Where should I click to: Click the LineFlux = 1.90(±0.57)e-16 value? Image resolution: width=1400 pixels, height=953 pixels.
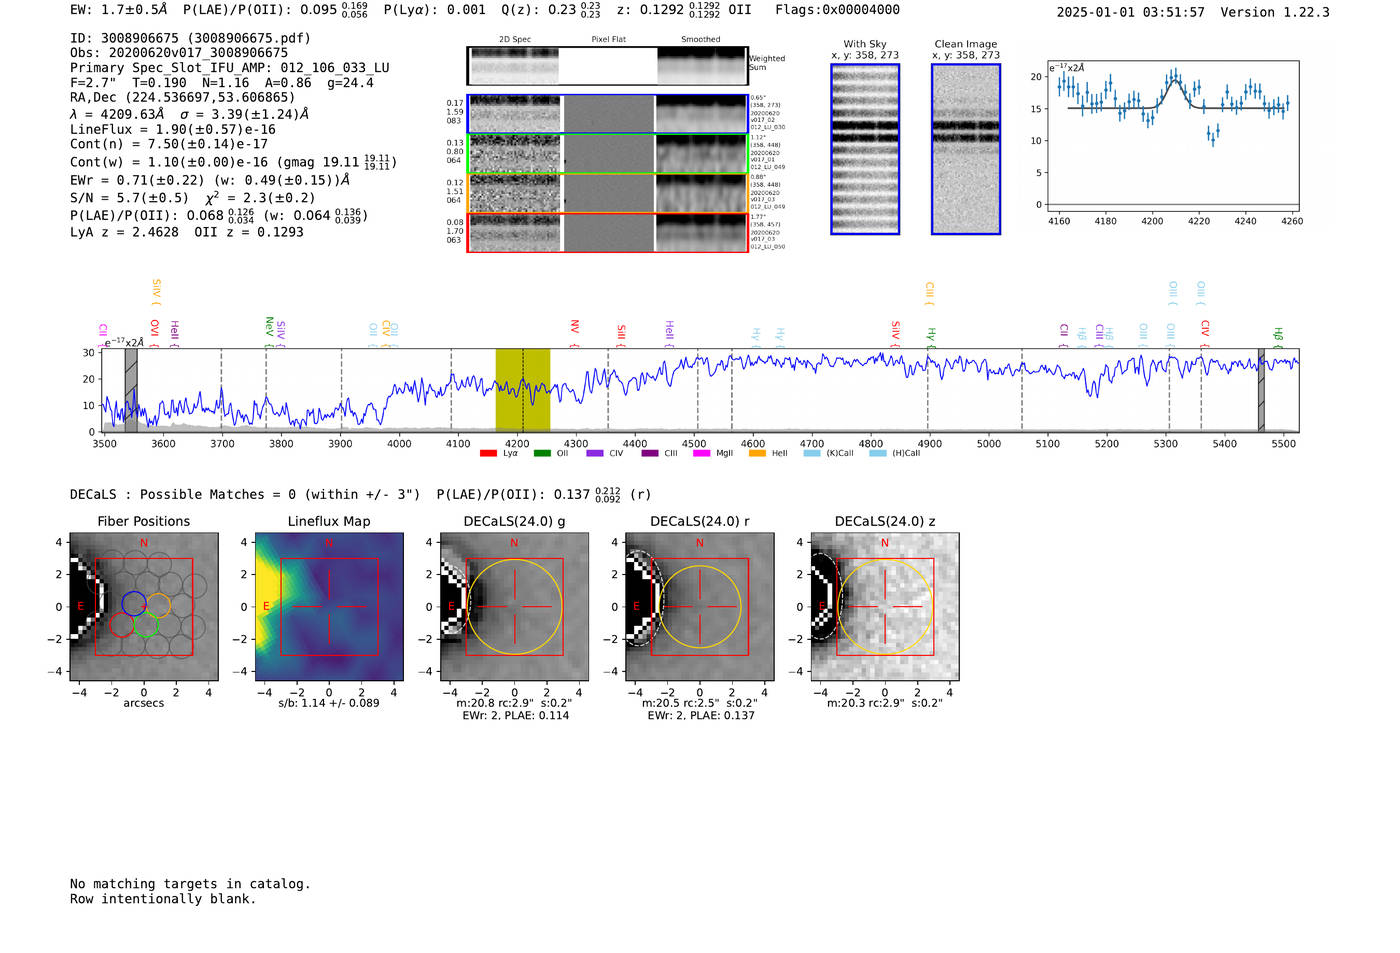(x=173, y=129)
